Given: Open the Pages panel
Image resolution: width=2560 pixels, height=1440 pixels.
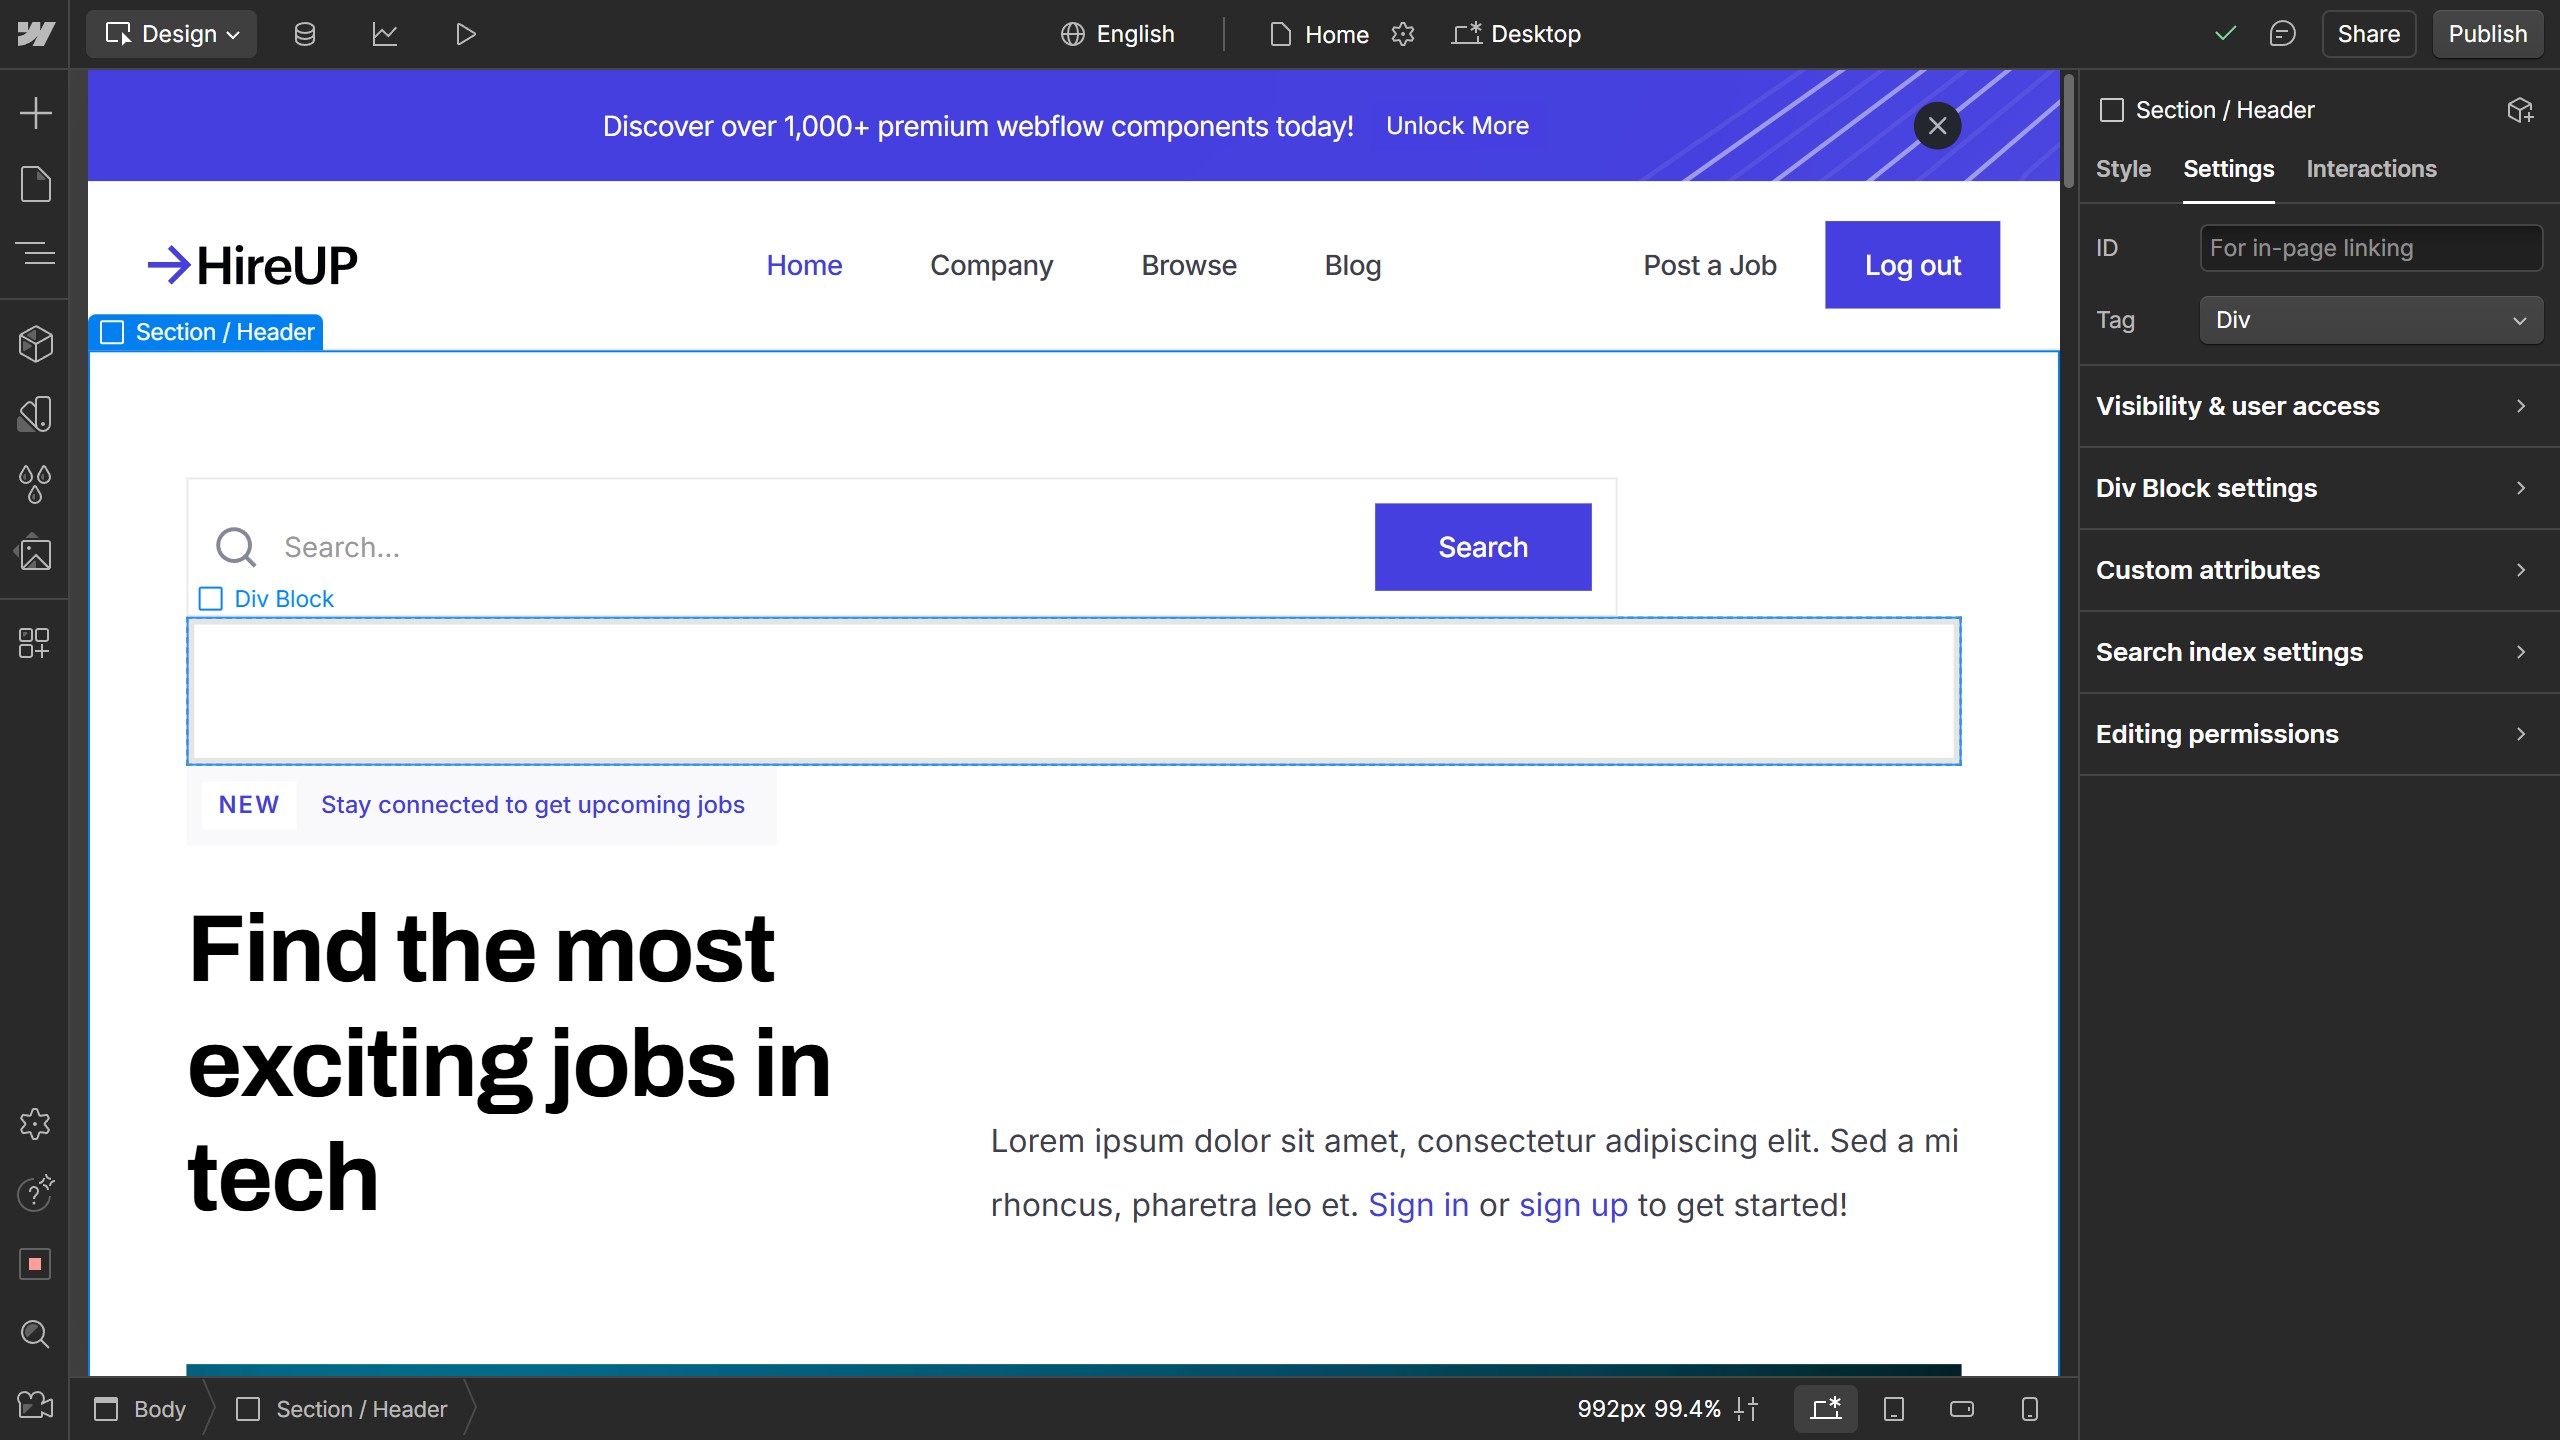Looking at the screenshot, I should tap(35, 184).
